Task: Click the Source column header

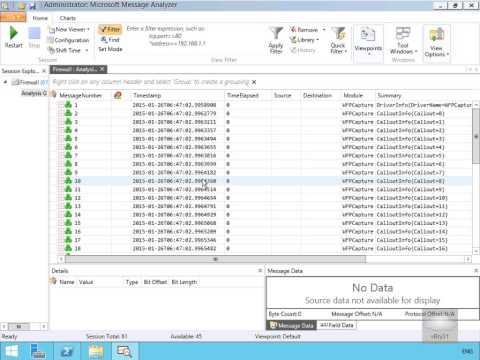Action: 282,95
